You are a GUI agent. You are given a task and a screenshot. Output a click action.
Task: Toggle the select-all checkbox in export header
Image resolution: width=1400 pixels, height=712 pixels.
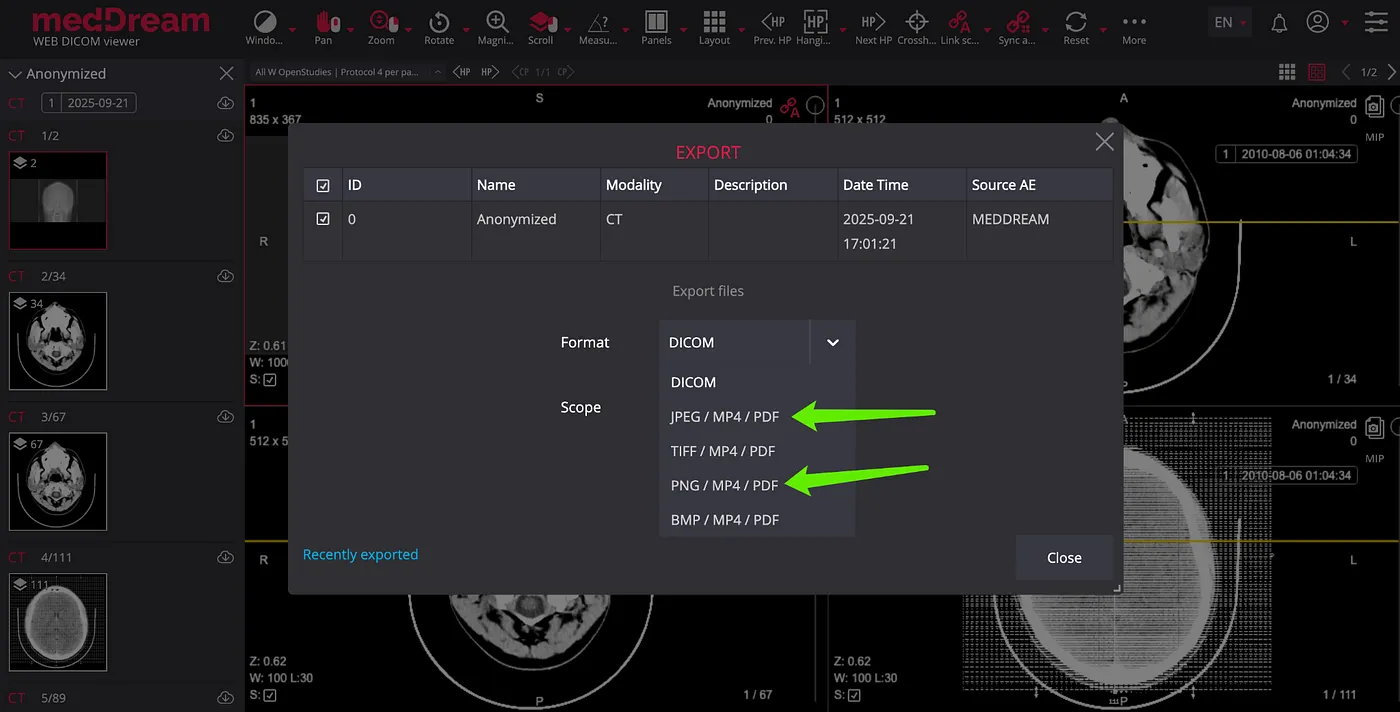(323, 185)
